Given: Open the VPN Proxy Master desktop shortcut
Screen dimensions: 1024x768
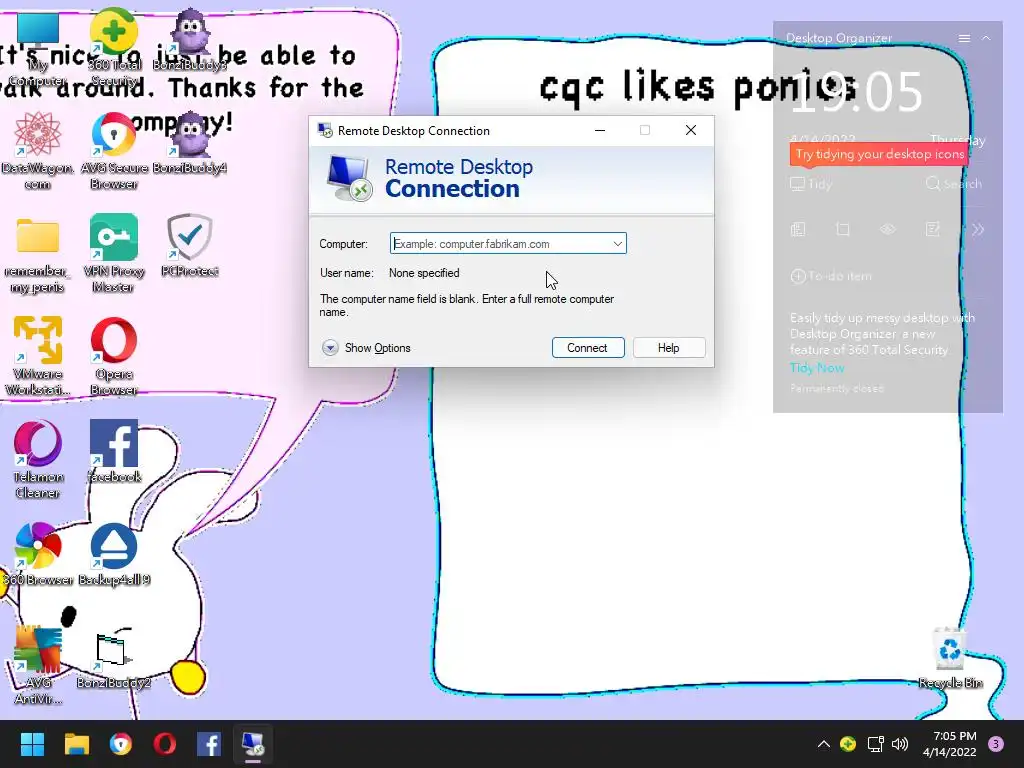Looking at the screenshot, I should click(114, 254).
